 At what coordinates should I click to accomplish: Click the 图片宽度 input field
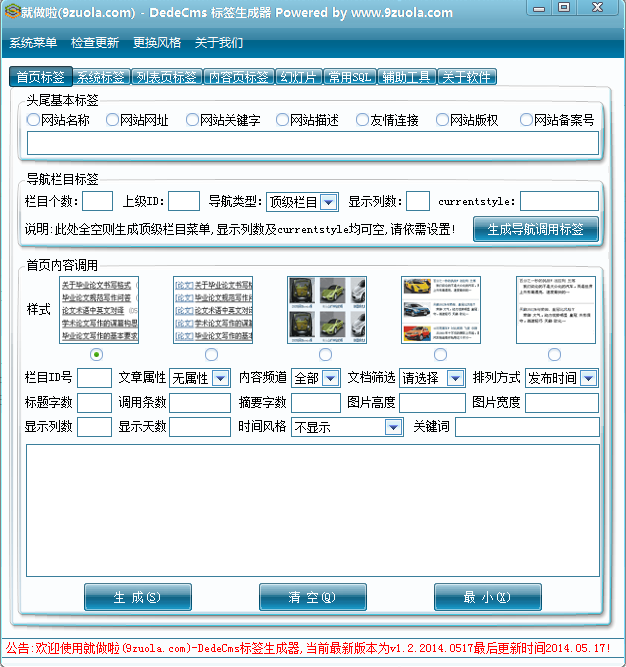[x=562, y=403]
